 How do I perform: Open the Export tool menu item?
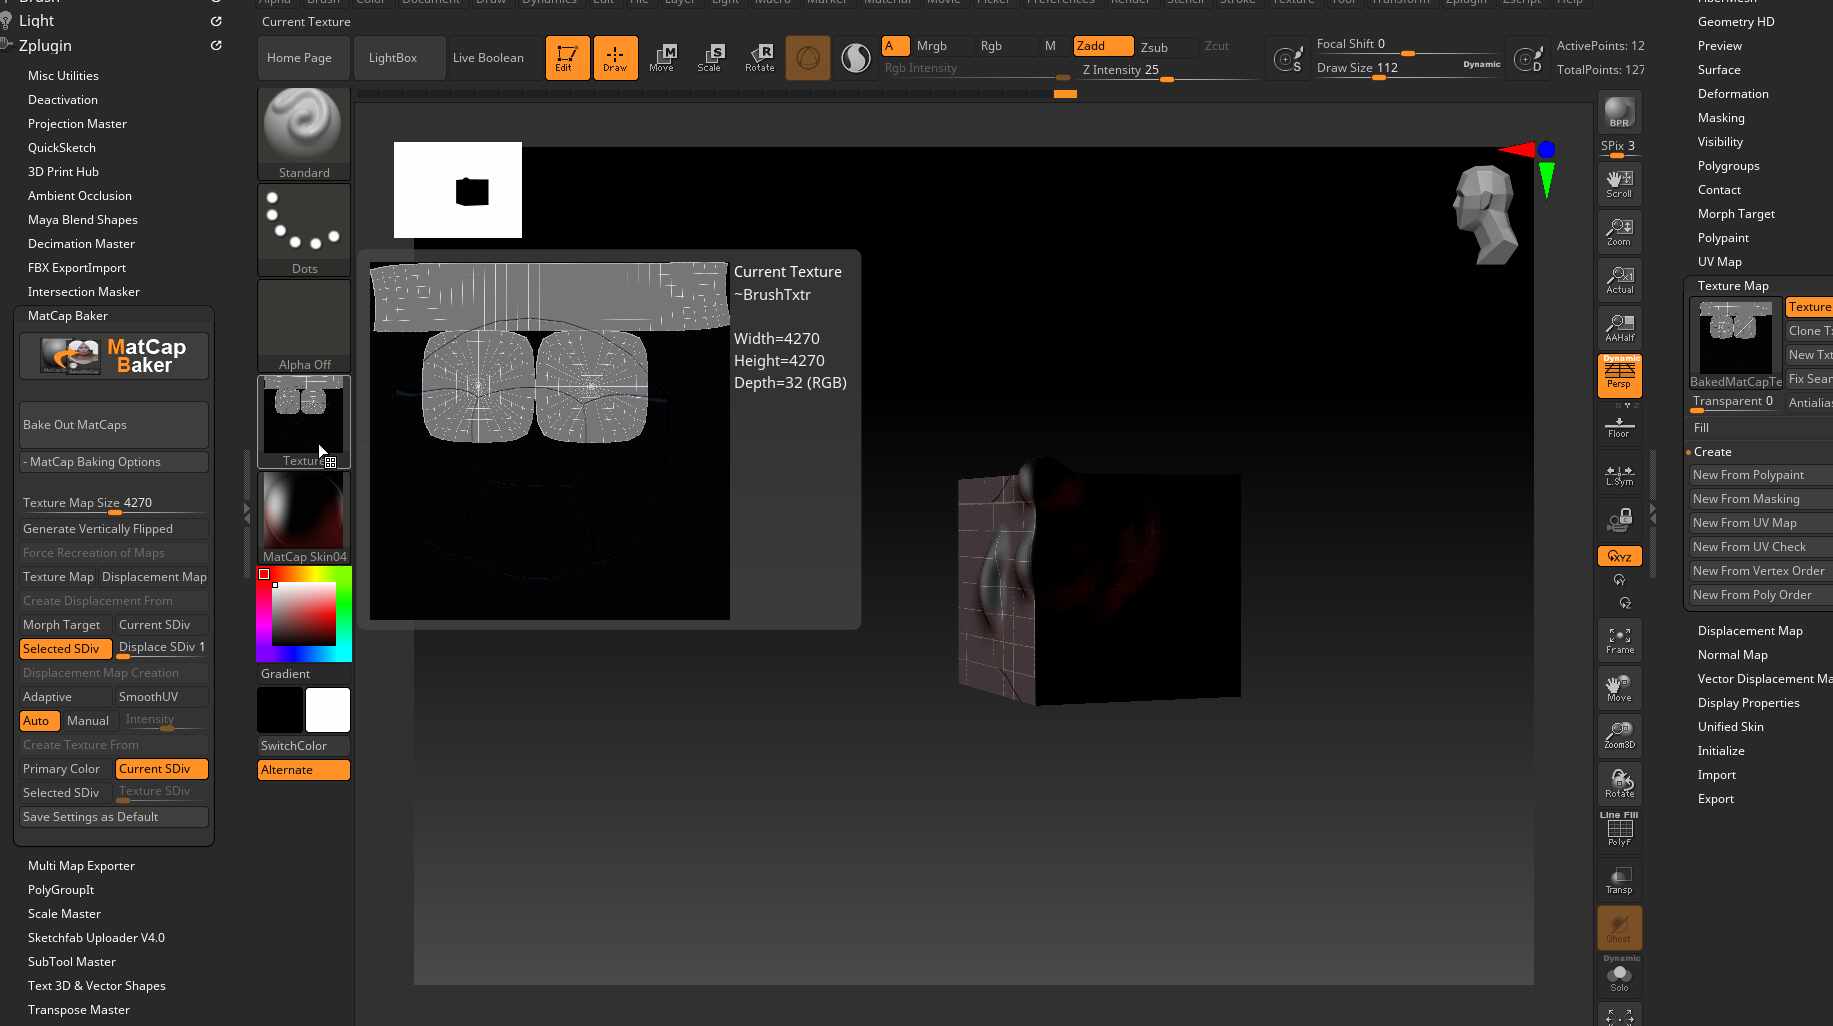(1716, 799)
